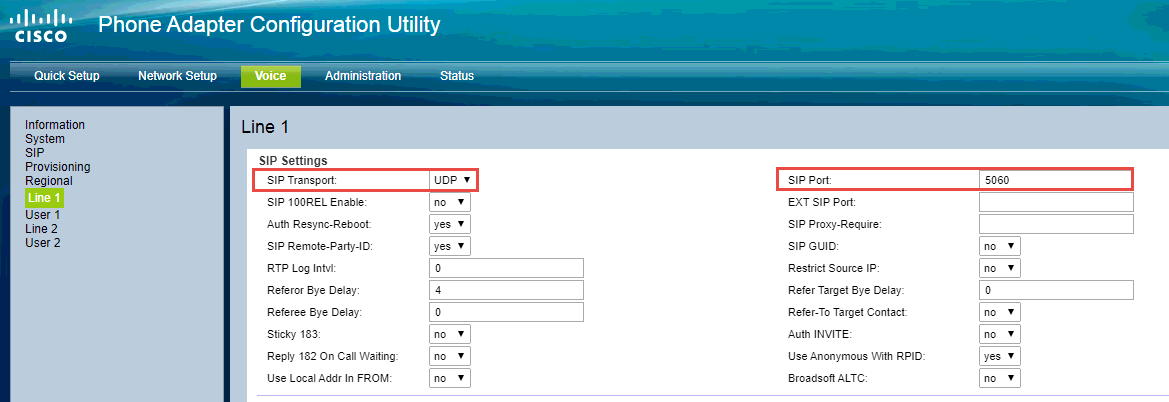
Task: Click the Refer Target Bye Delay field
Action: coord(1056,290)
